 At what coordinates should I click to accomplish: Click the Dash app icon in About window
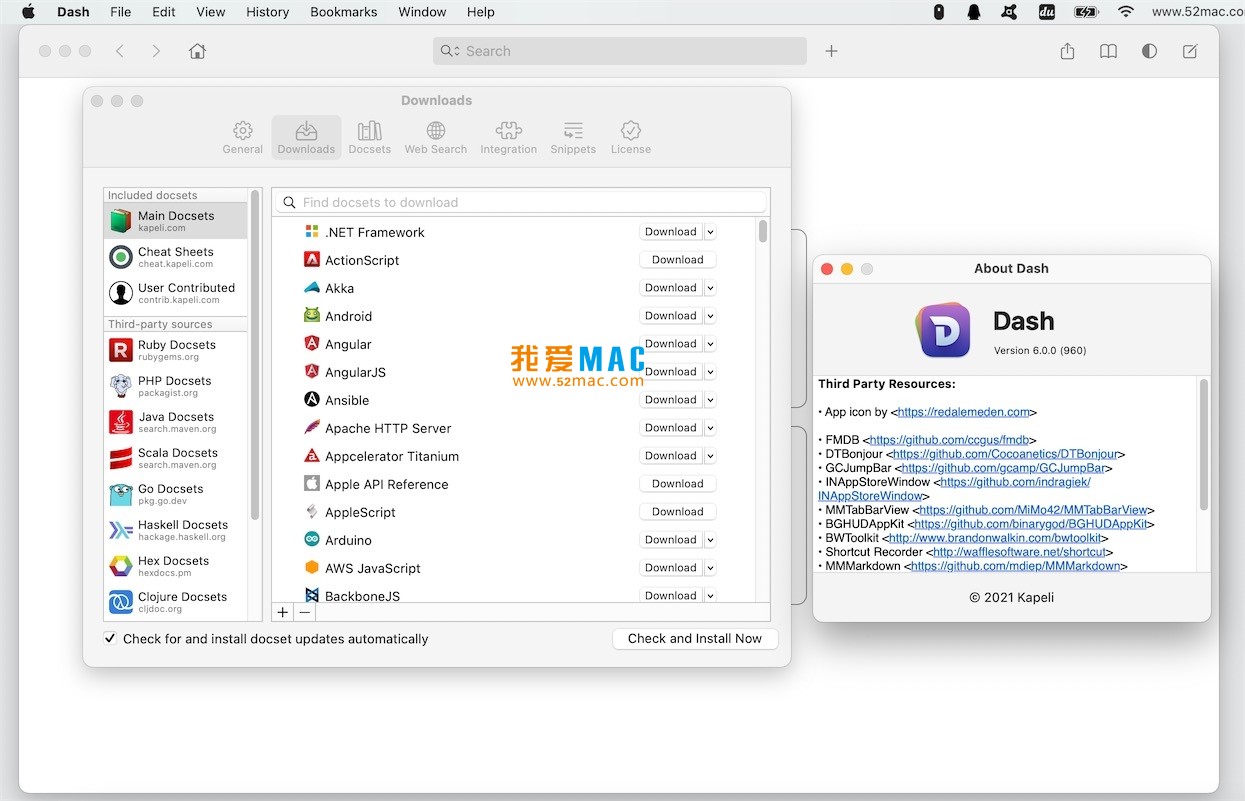click(x=943, y=330)
